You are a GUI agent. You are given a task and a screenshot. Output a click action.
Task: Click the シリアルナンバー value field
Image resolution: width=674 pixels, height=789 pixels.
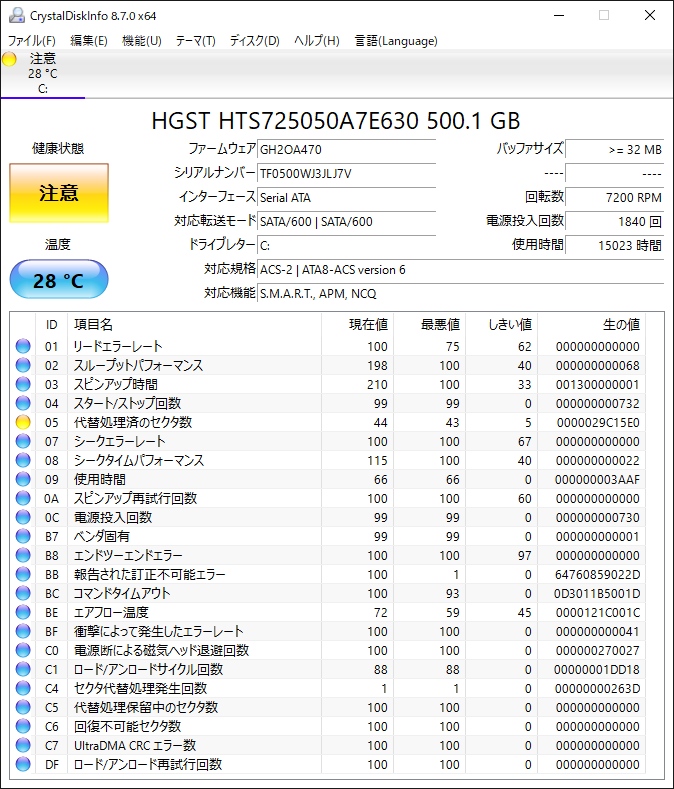(x=346, y=174)
